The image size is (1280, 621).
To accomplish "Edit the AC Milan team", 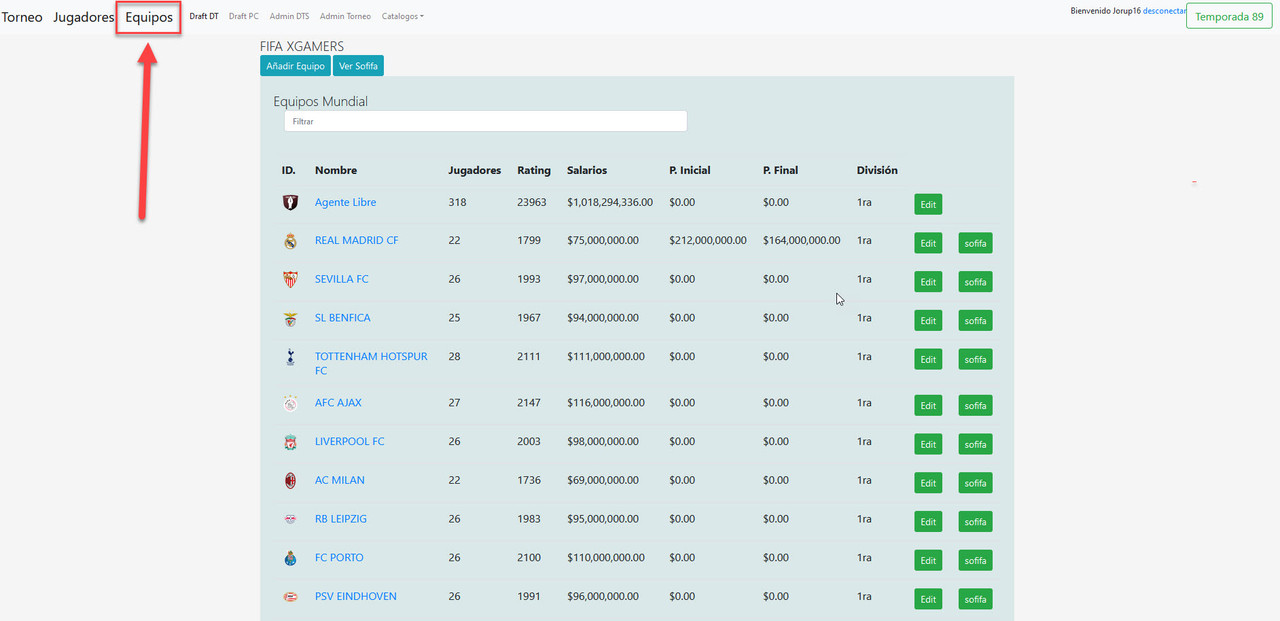I will point(928,483).
